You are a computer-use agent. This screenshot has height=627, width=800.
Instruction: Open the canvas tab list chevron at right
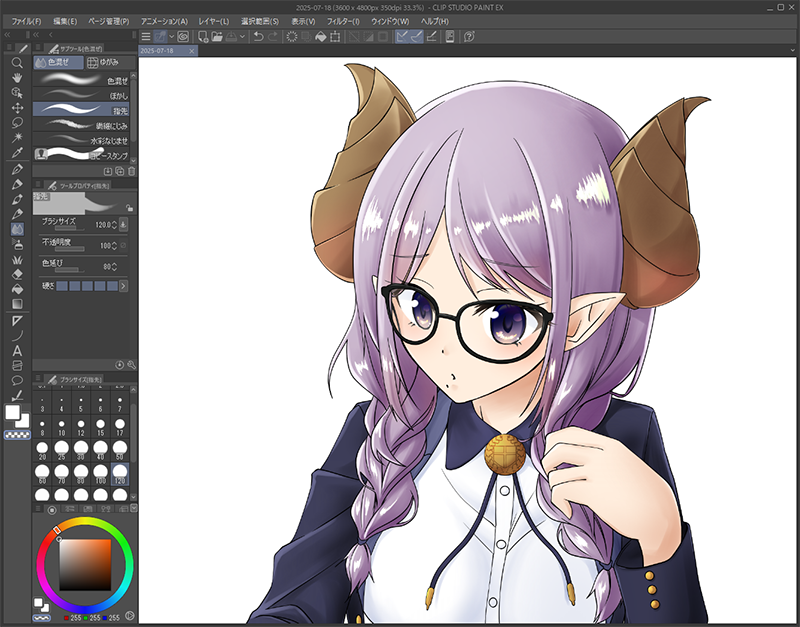[x=792, y=51]
